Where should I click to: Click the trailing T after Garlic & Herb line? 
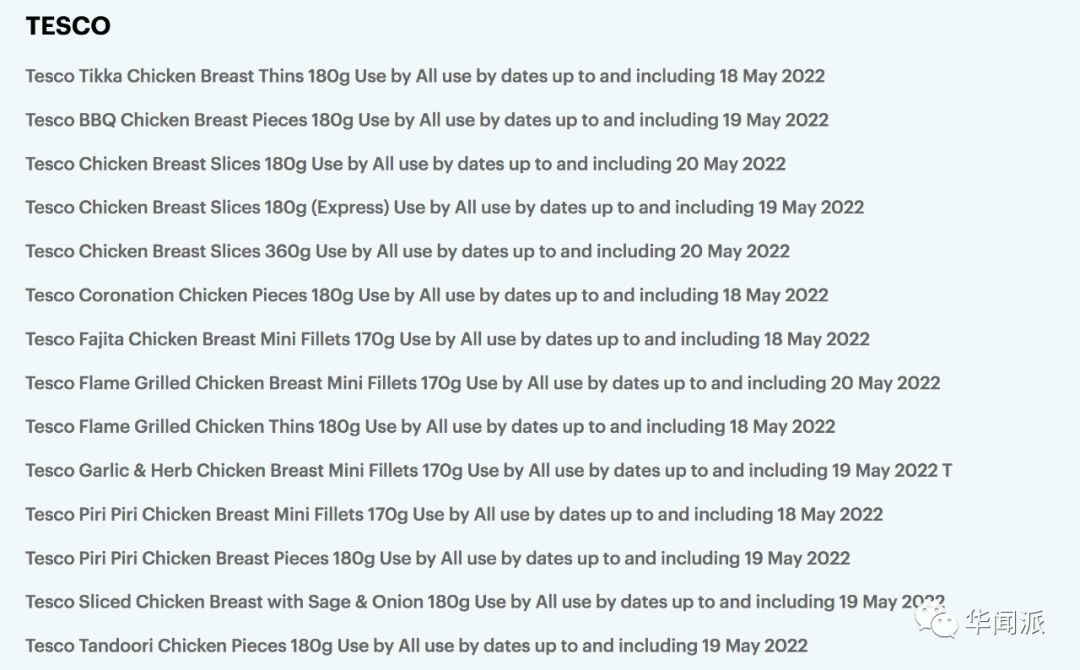pos(948,470)
